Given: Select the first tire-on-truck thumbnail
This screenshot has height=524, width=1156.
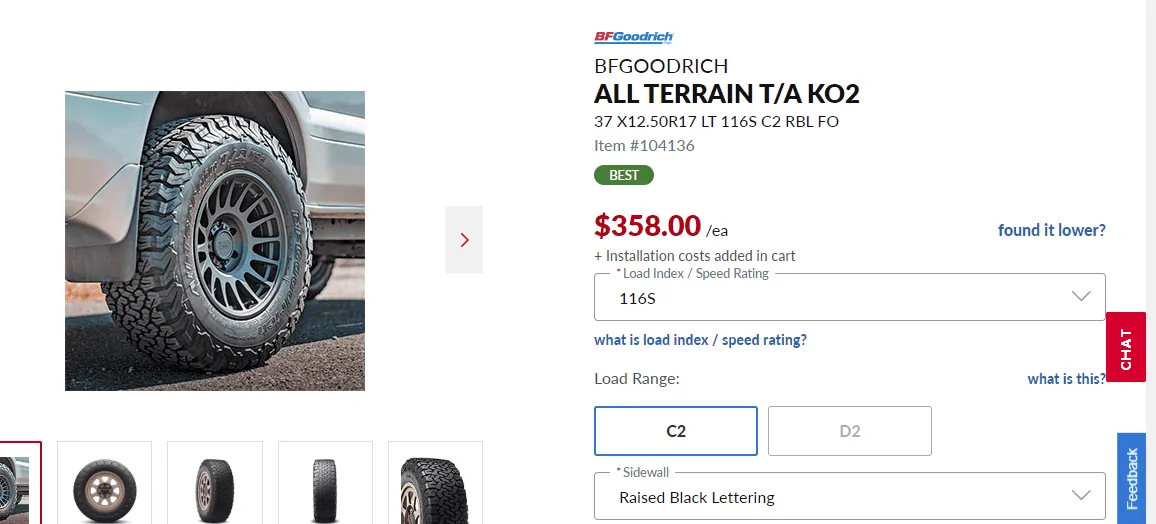Looking at the screenshot, I should click(x=19, y=484).
